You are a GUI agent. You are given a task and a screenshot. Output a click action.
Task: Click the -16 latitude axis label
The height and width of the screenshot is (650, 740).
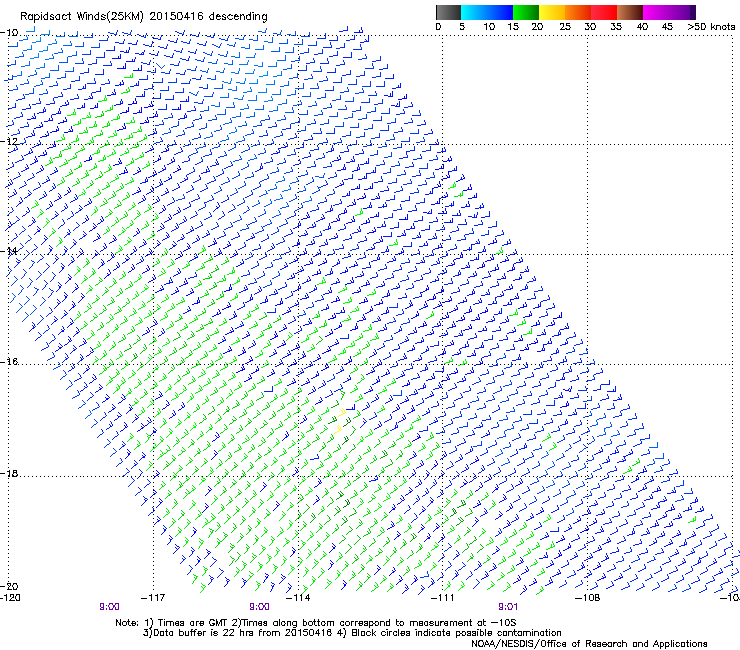point(9,362)
